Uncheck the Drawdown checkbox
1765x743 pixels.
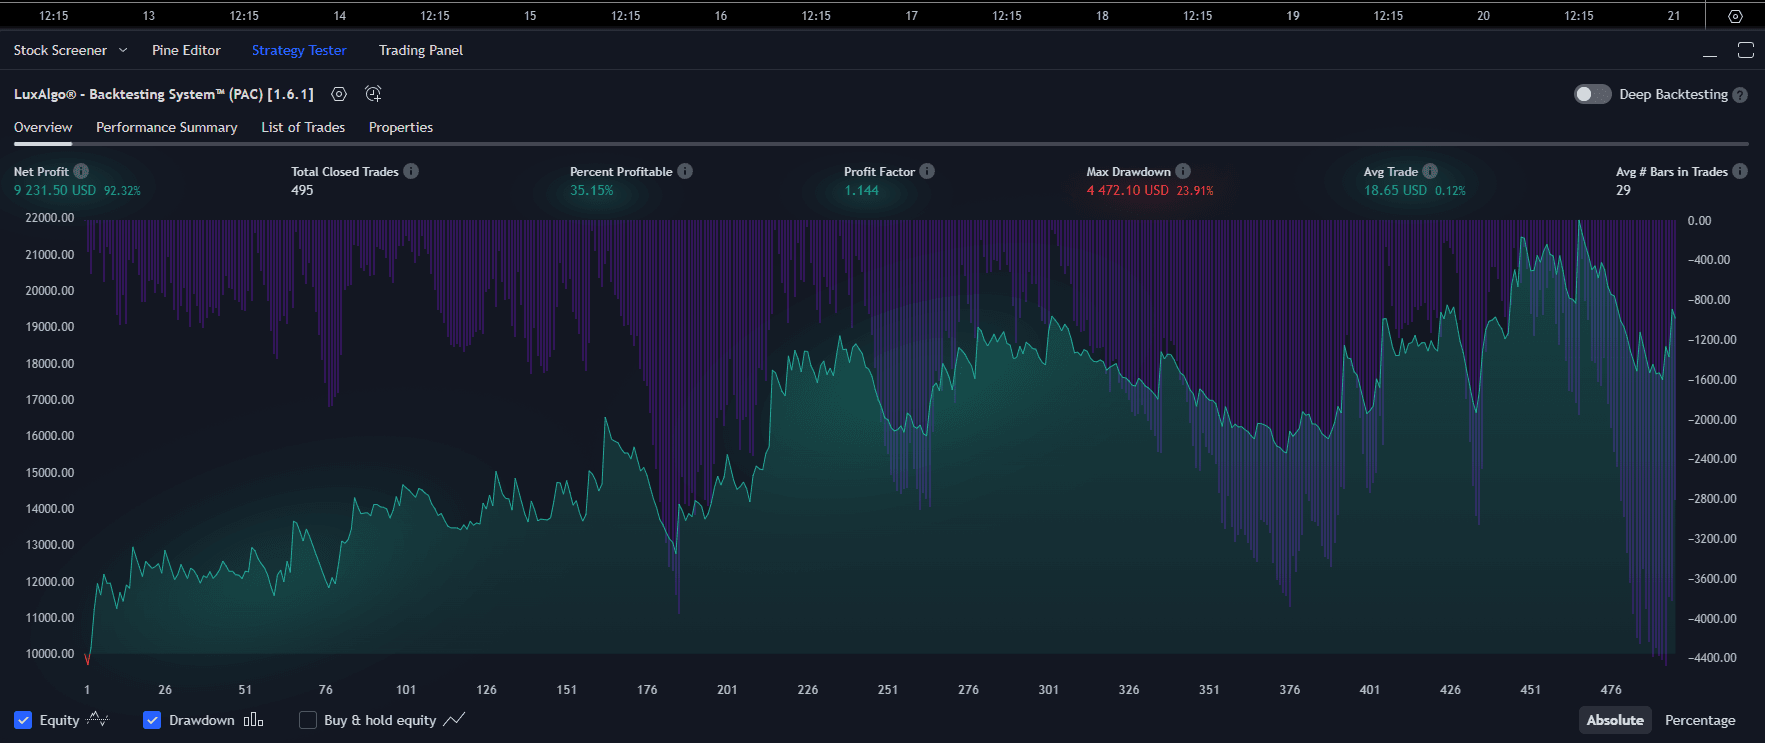152,720
